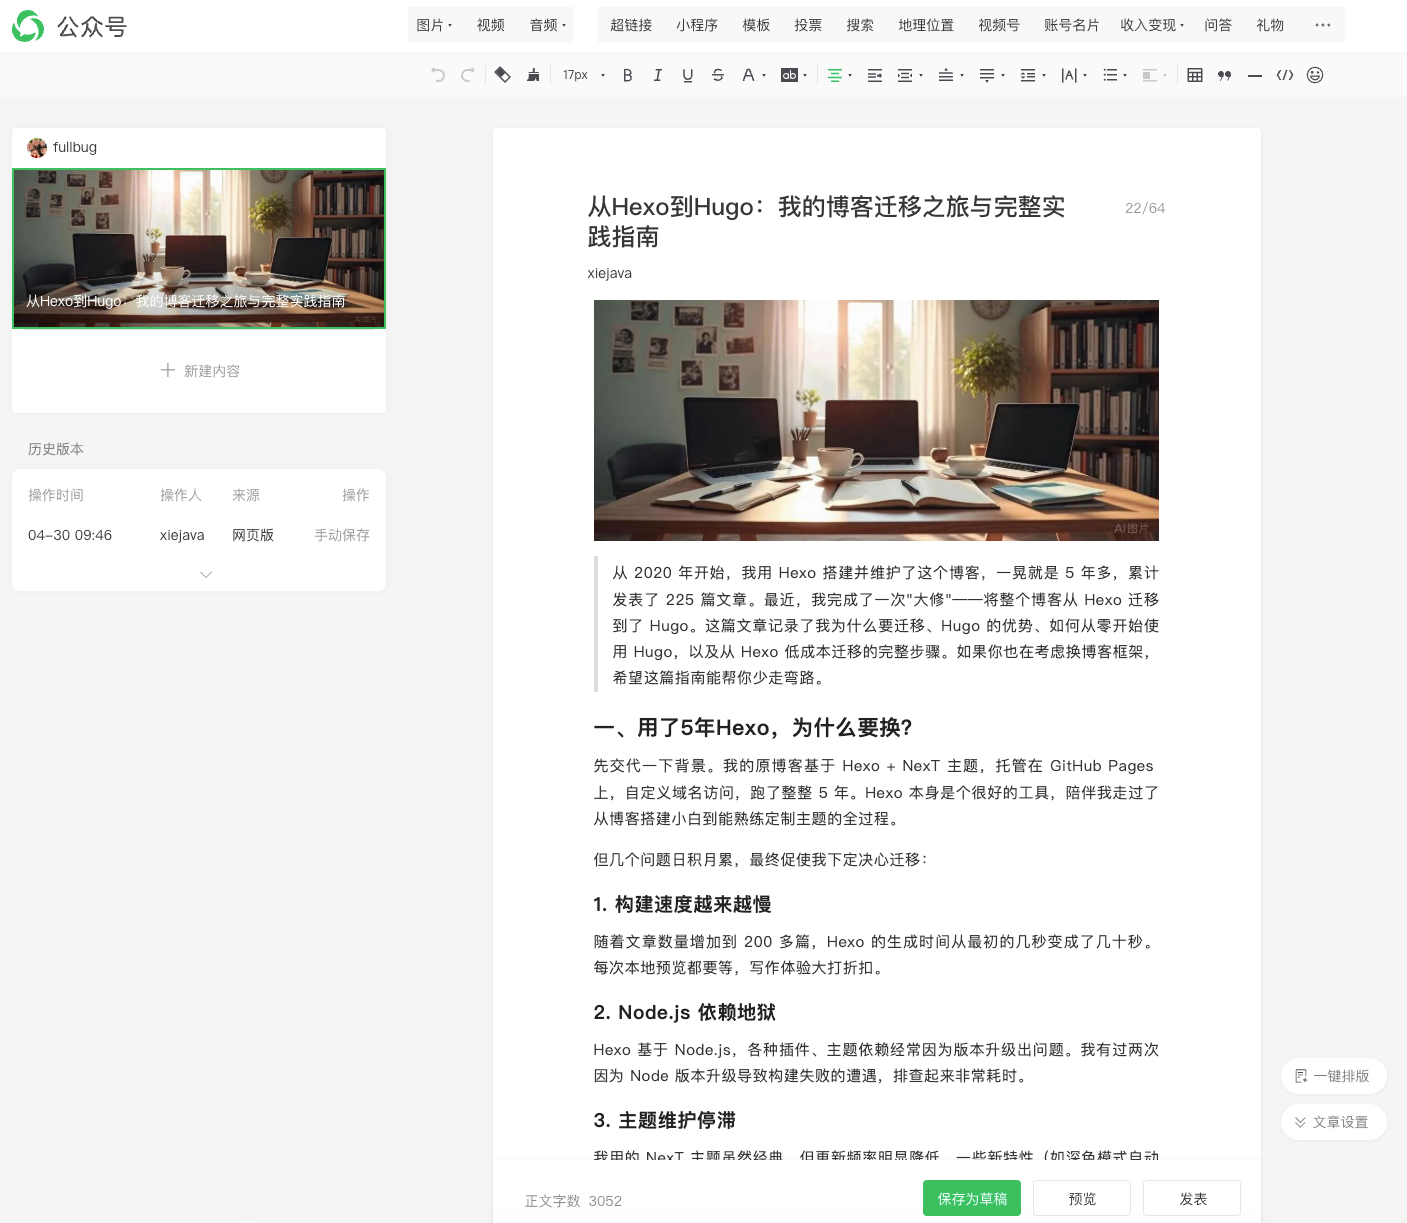Insert an emoji
Screen dimensions: 1407x1223
1315,75
